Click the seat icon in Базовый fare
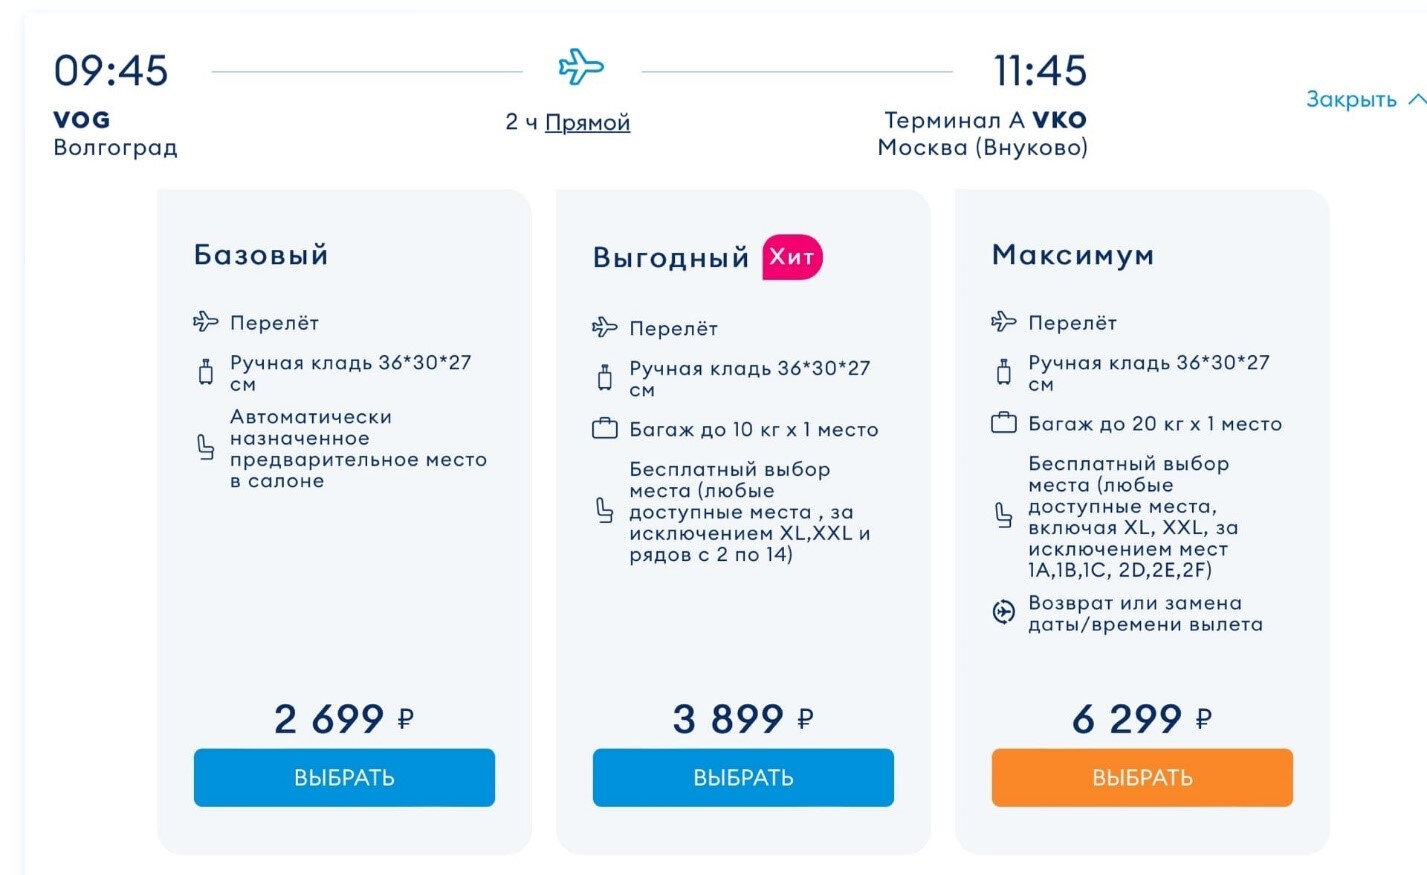This screenshot has width=1427, height=875. 206,447
